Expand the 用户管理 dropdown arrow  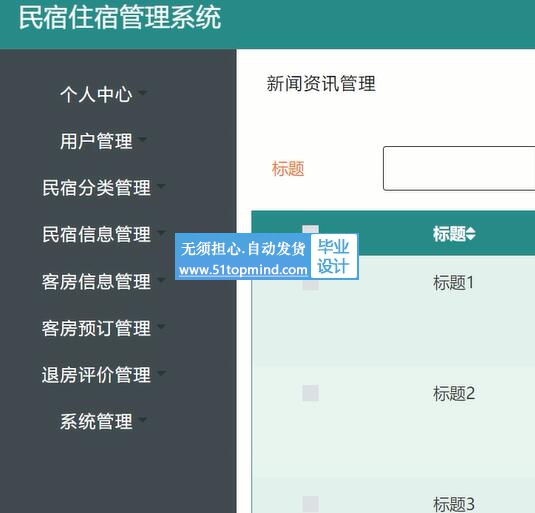click(x=143, y=139)
